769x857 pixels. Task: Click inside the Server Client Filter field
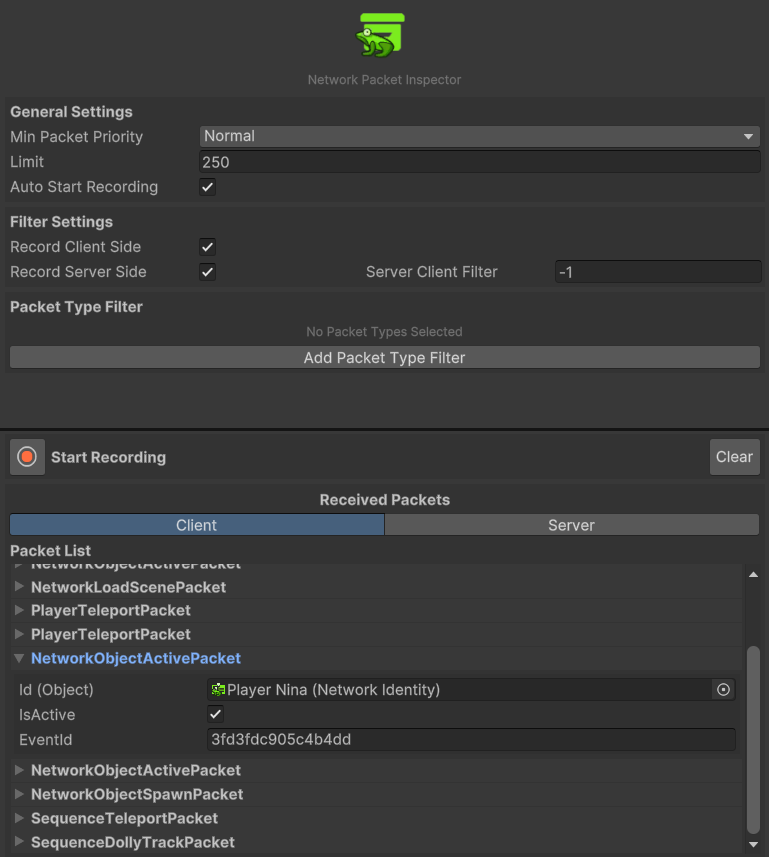coord(657,271)
